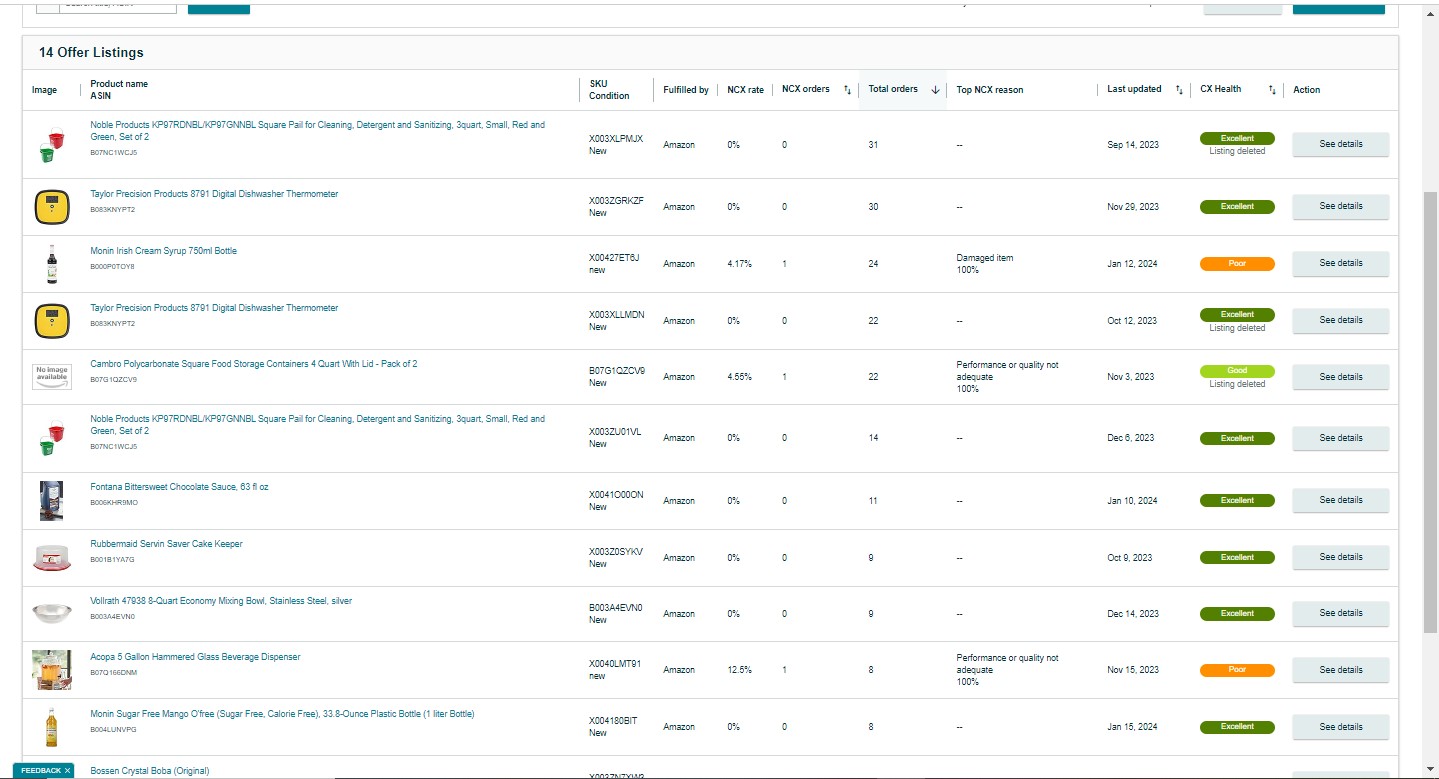Click the Good CX Health badge for Cambro containers
1439x779 pixels.
[x=1237, y=371]
